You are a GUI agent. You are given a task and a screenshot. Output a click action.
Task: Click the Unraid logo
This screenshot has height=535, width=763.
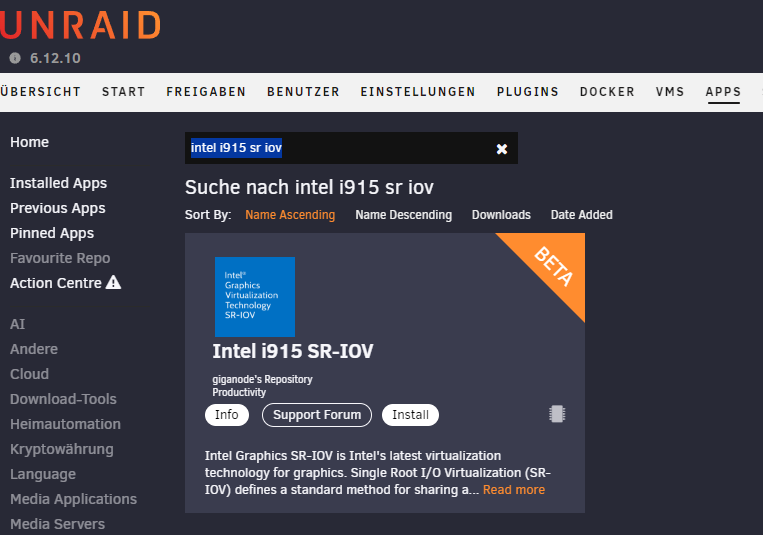pos(80,25)
